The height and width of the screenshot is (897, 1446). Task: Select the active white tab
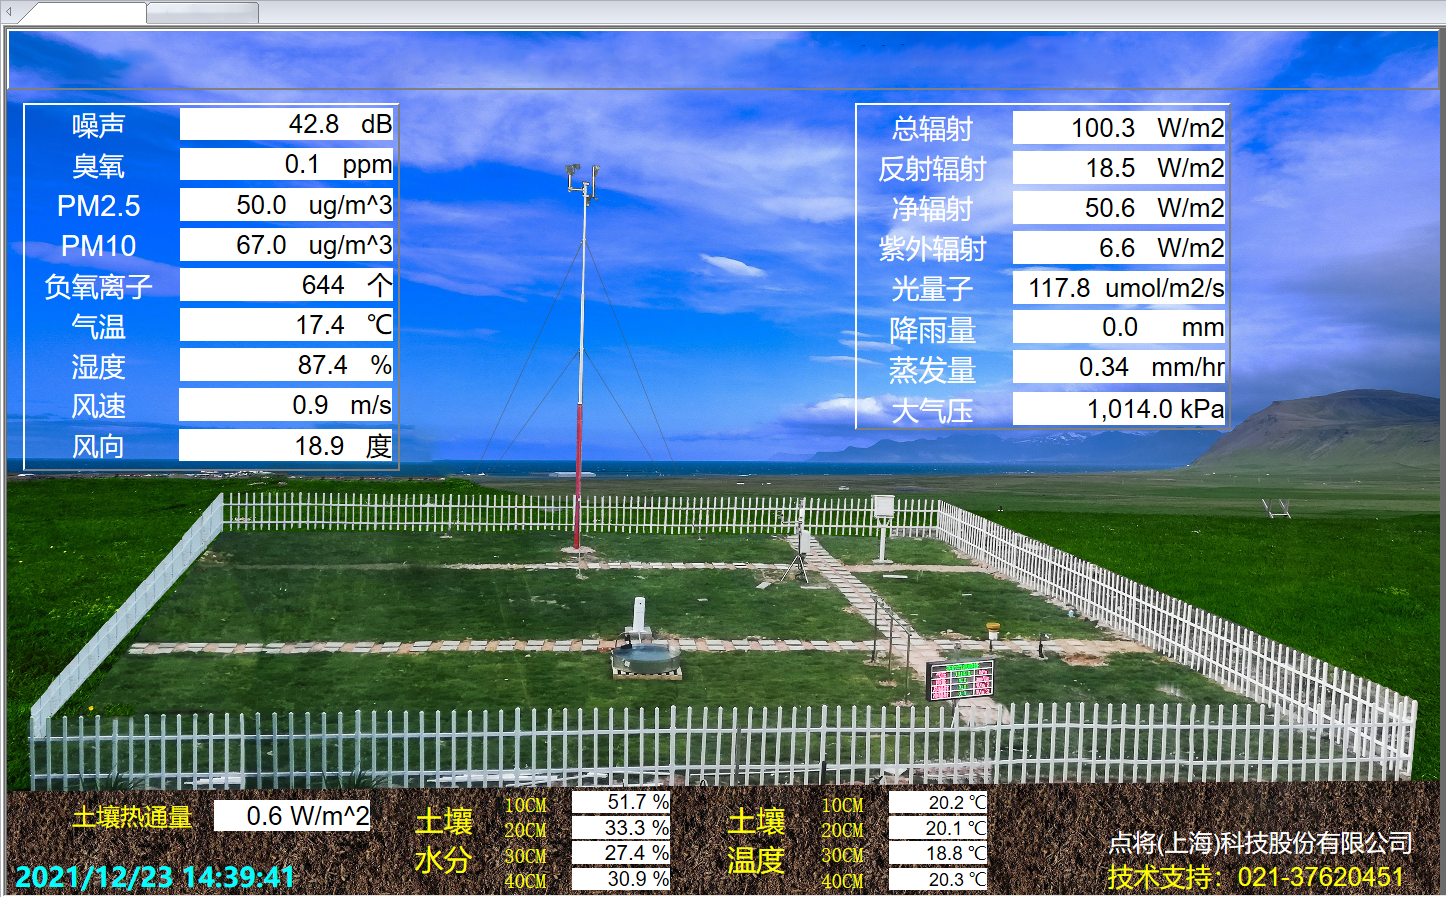pos(85,13)
